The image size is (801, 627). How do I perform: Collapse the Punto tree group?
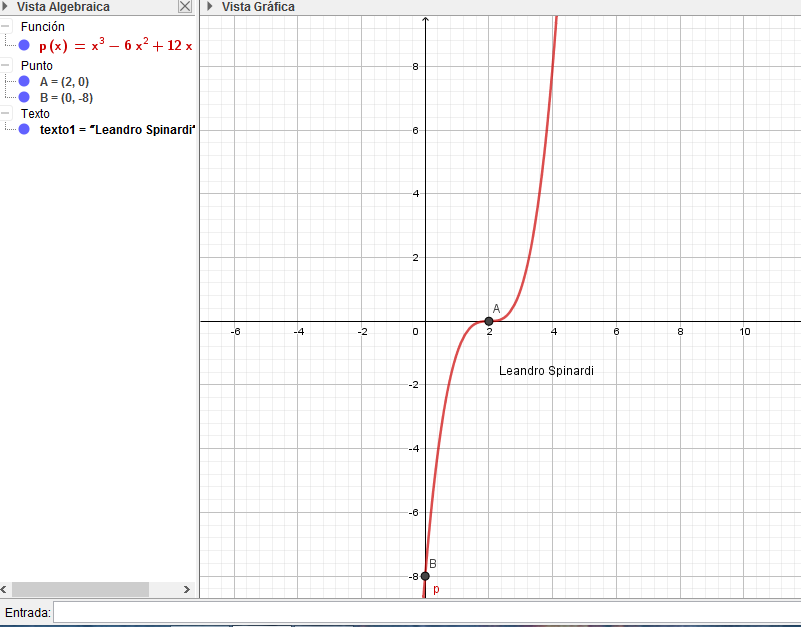coord(6,65)
